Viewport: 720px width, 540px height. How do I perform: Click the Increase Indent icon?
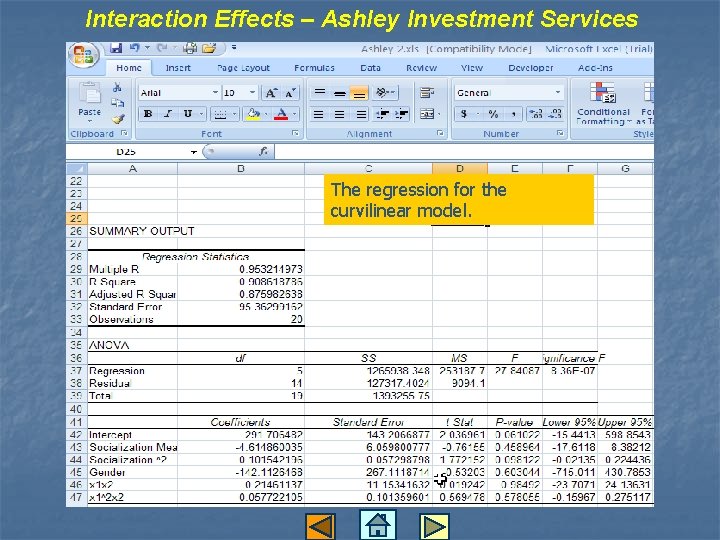tap(402, 114)
